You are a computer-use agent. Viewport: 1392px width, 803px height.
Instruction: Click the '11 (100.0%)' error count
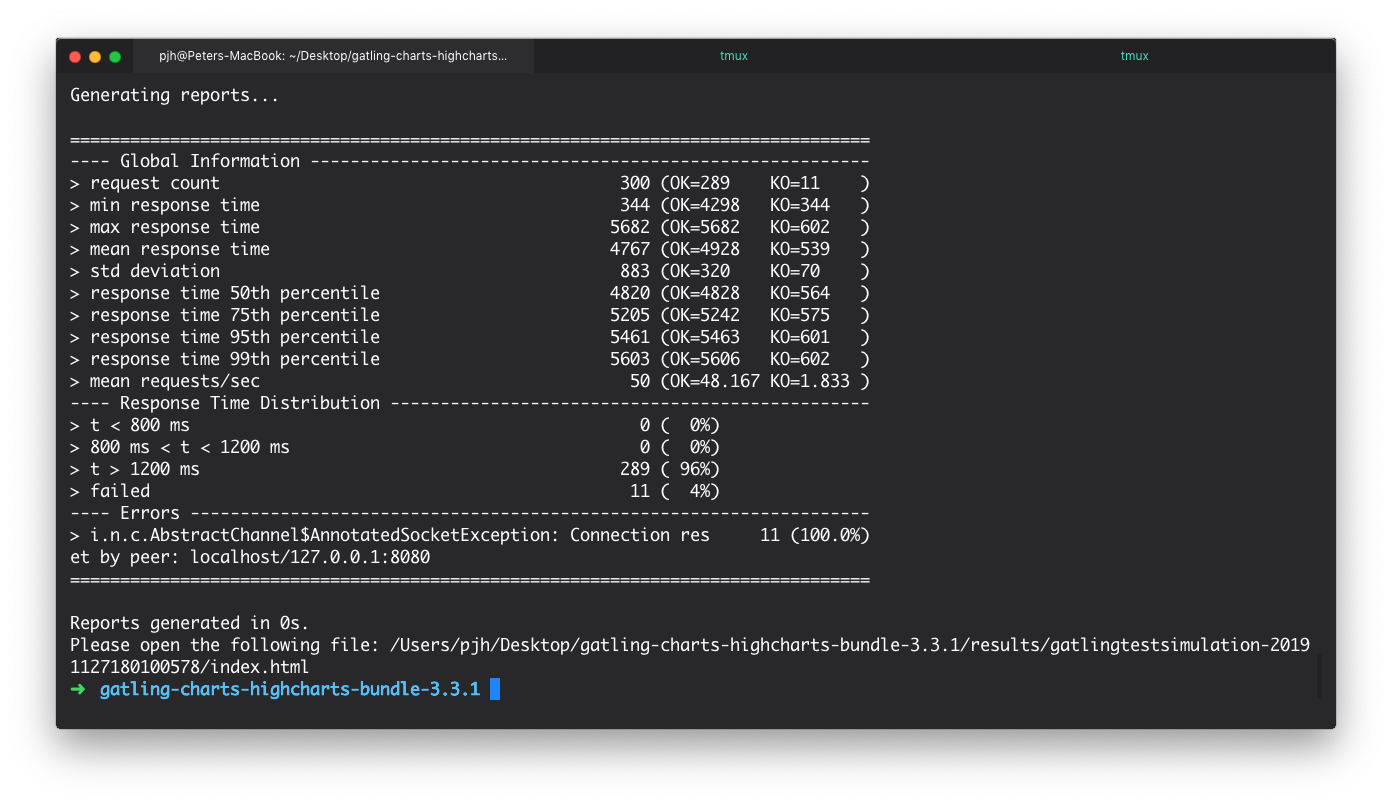point(815,535)
